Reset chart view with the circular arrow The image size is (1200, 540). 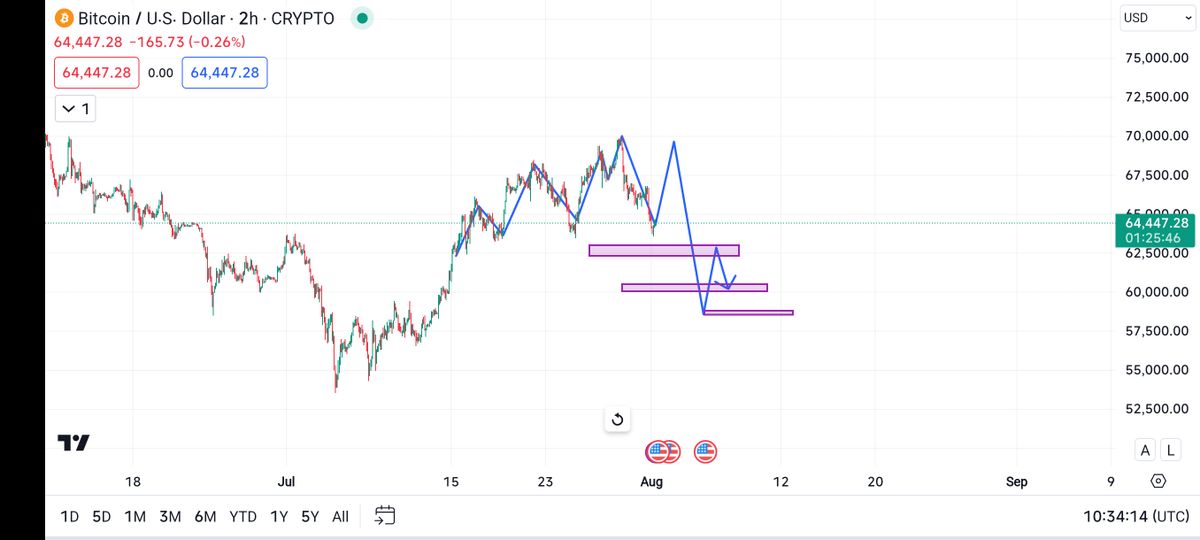[x=617, y=420]
